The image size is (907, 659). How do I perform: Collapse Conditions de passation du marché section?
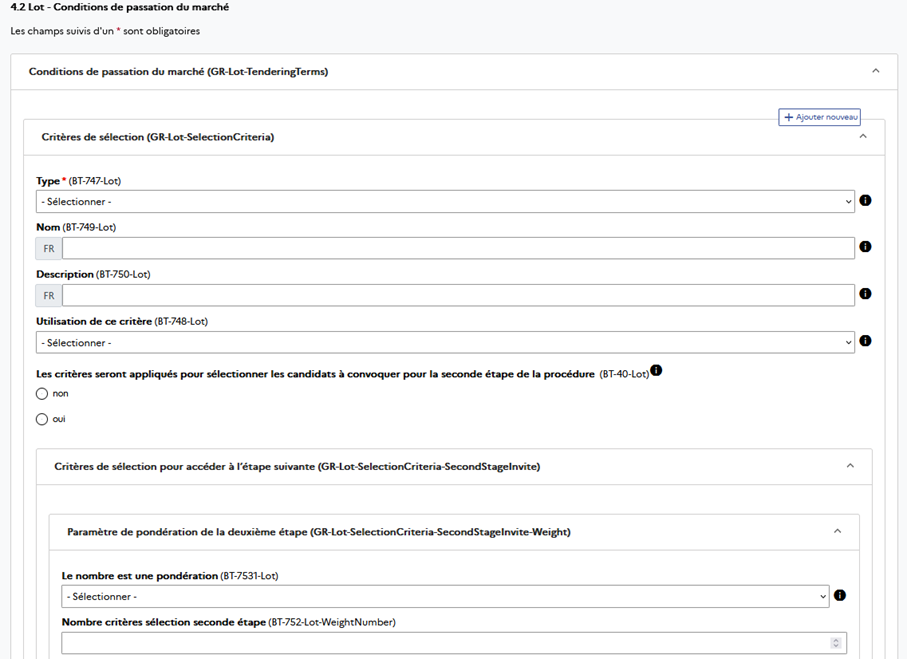click(x=875, y=71)
